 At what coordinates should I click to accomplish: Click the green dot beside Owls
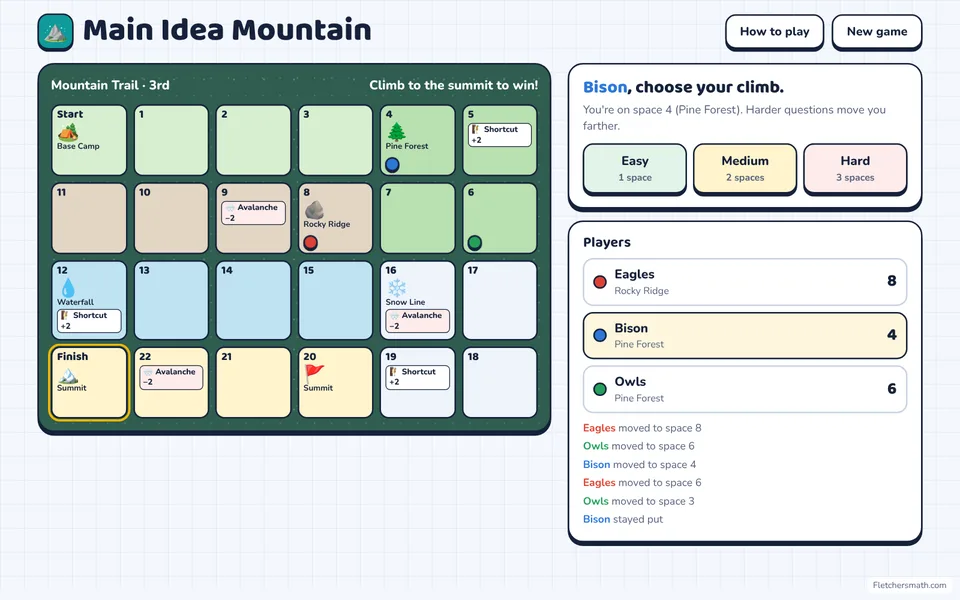tap(600, 389)
